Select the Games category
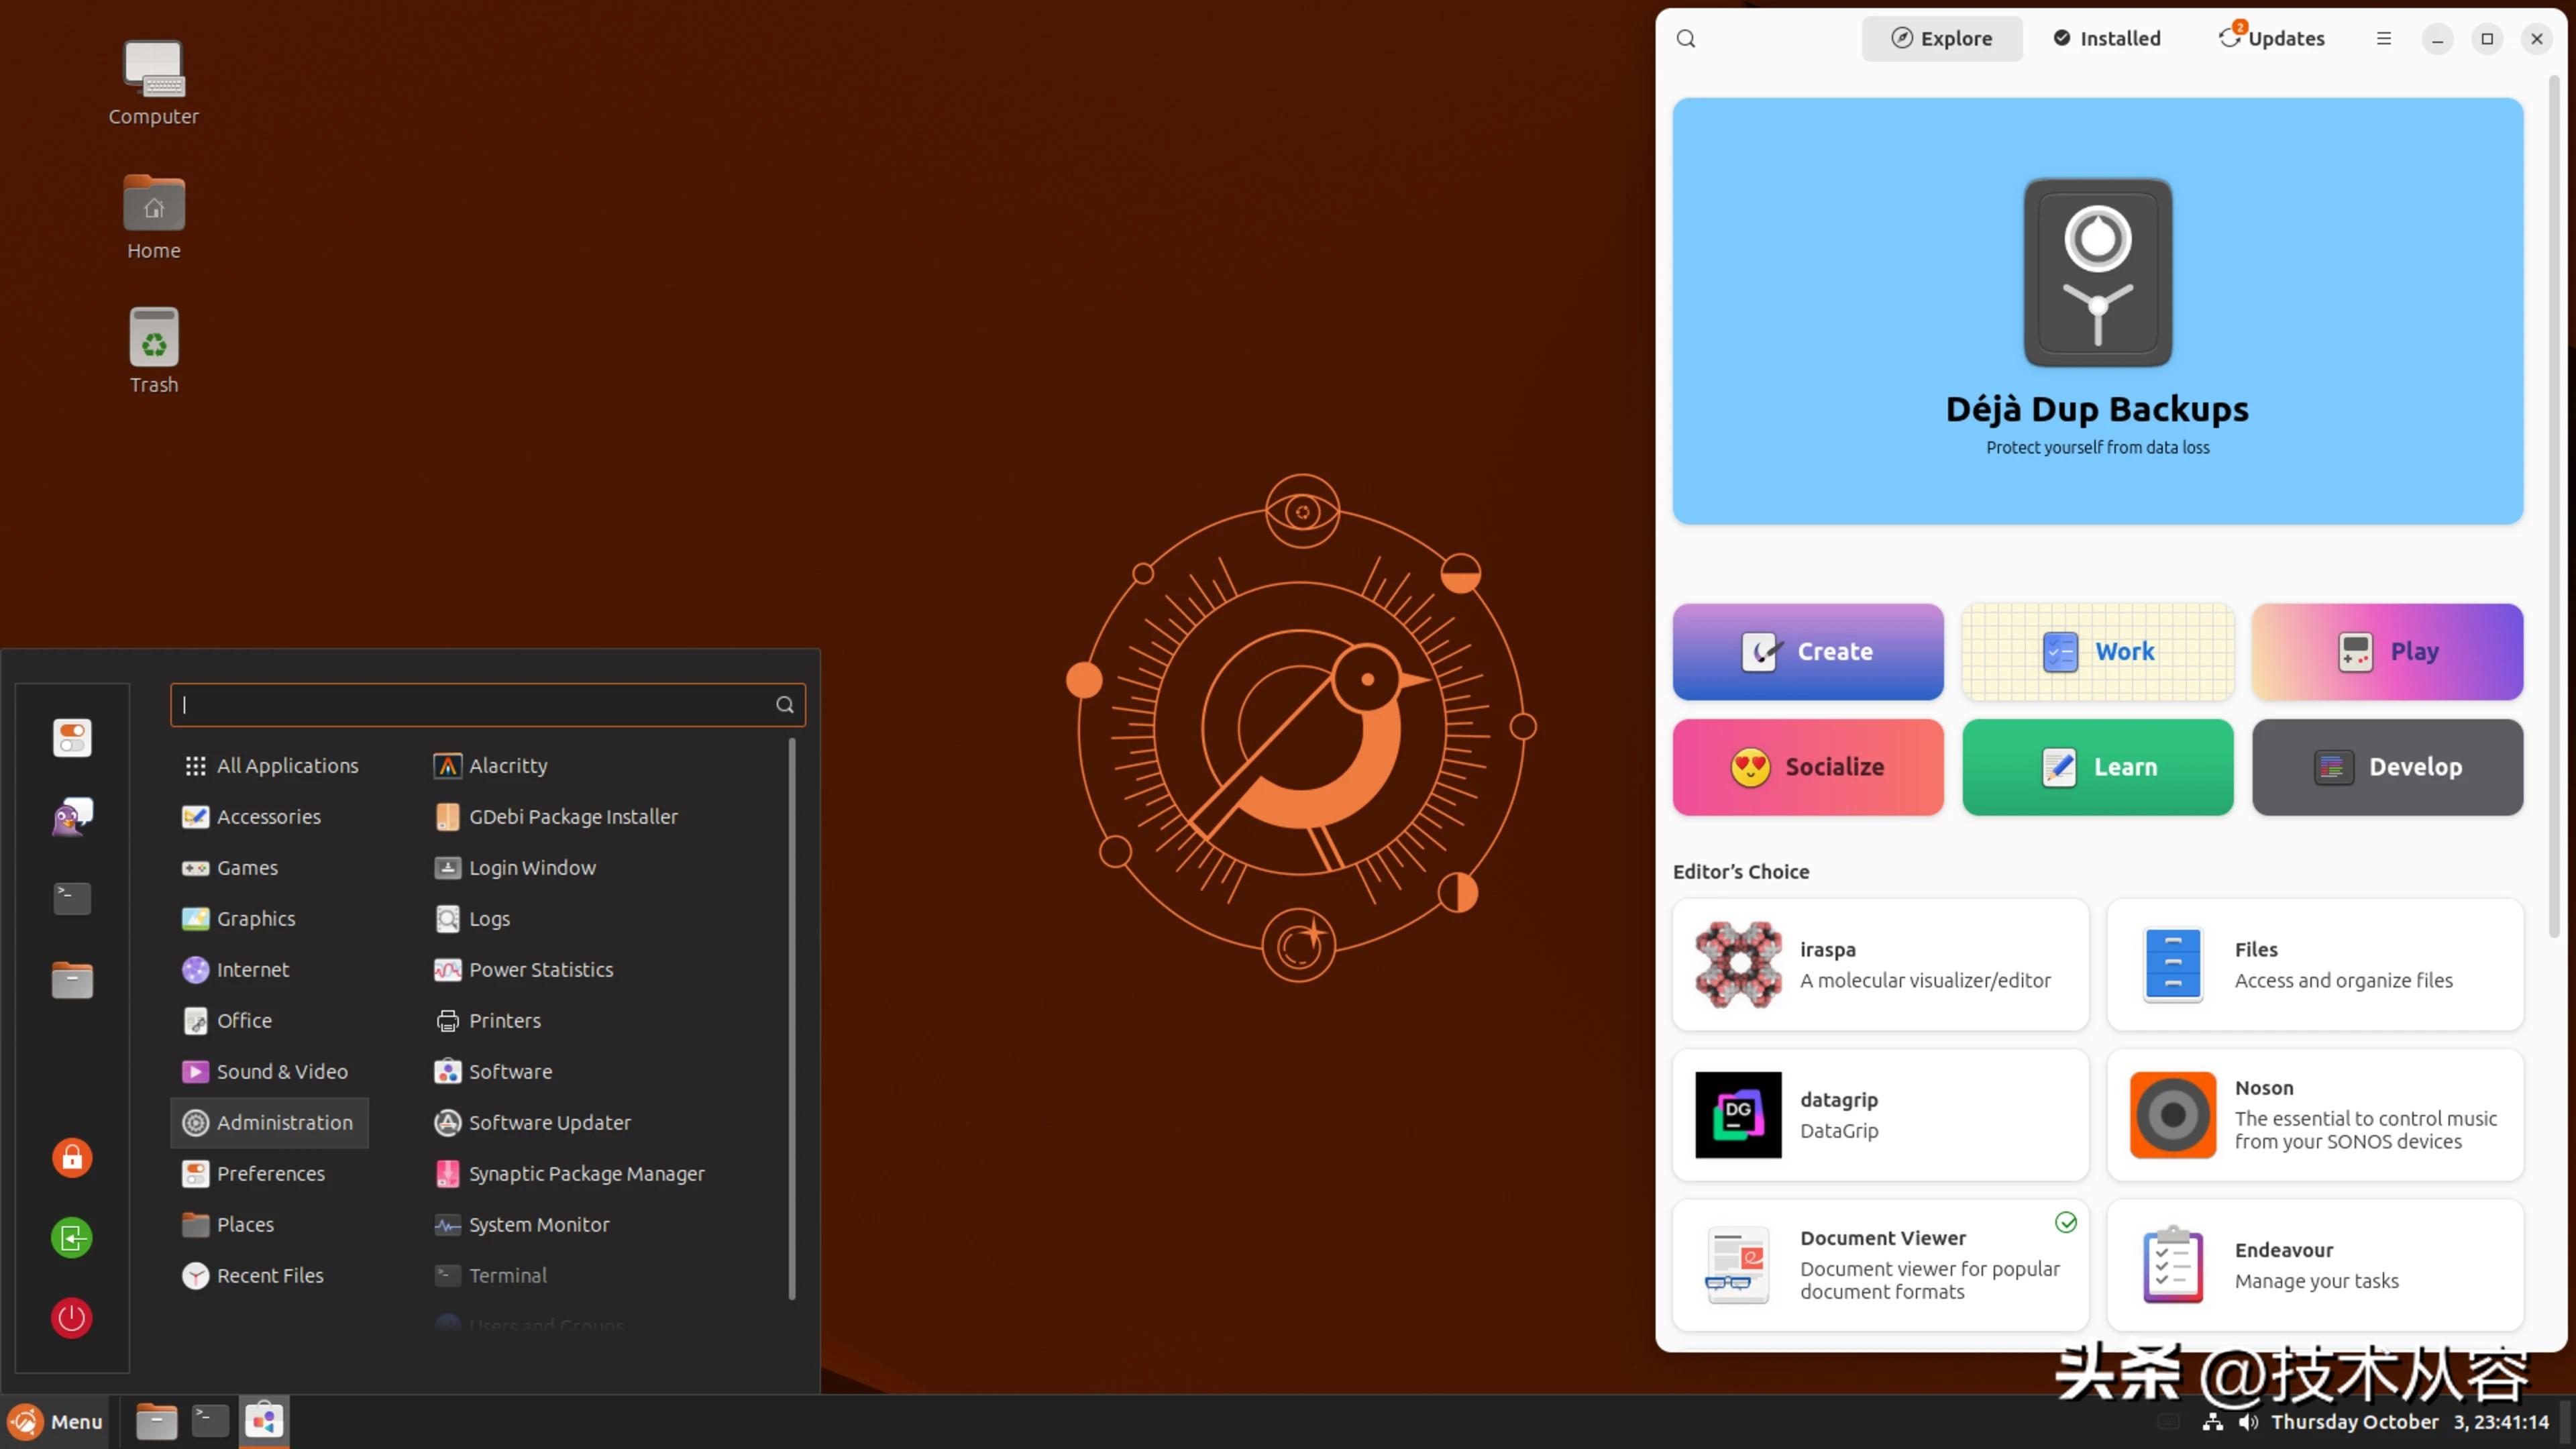Image resolution: width=2576 pixels, height=1449 pixels. [x=270, y=868]
